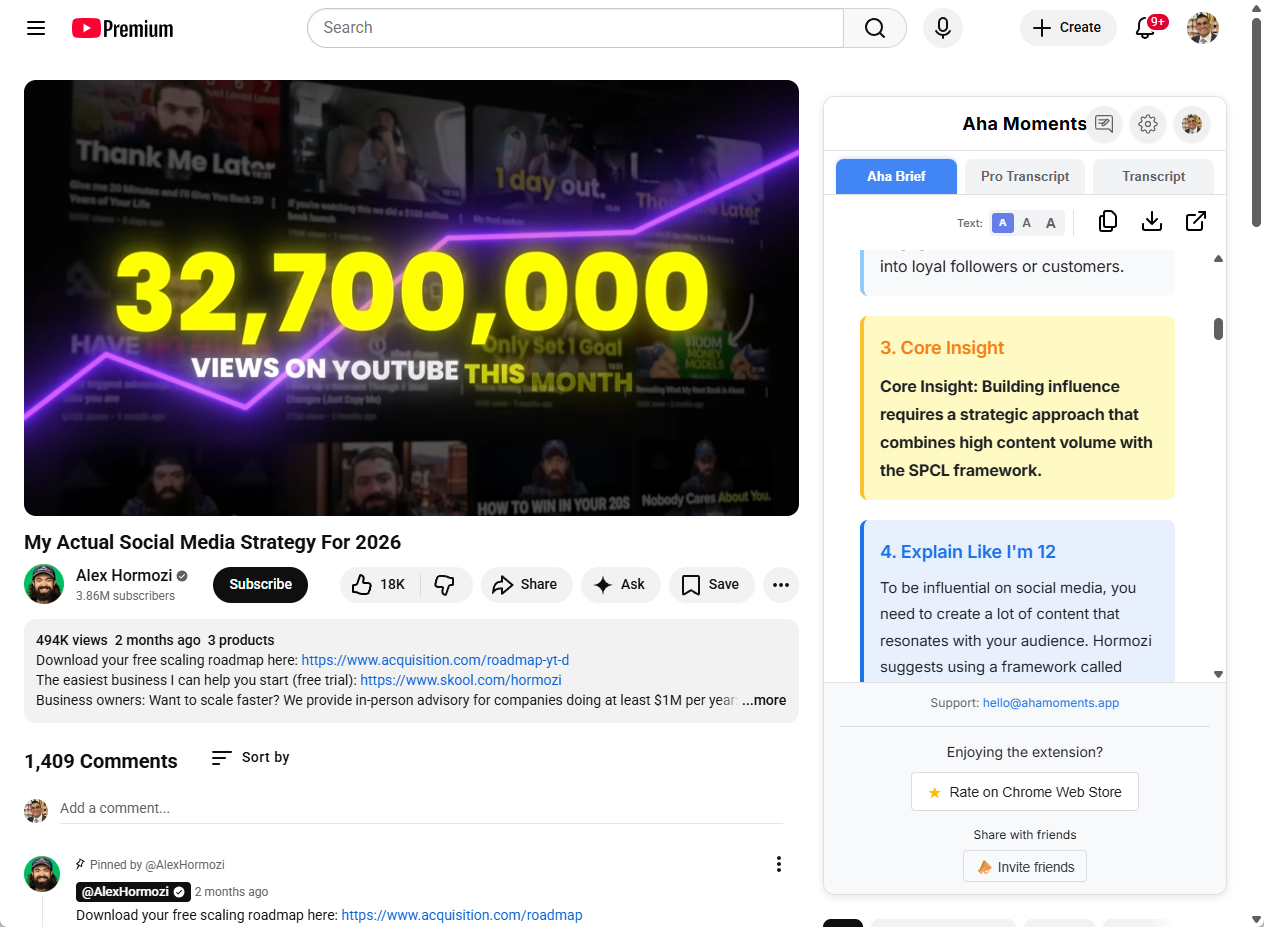This screenshot has width=1264, height=927.
Task: Open acquisition.com/roadmap link in pinned comment
Action: click(x=462, y=915)
